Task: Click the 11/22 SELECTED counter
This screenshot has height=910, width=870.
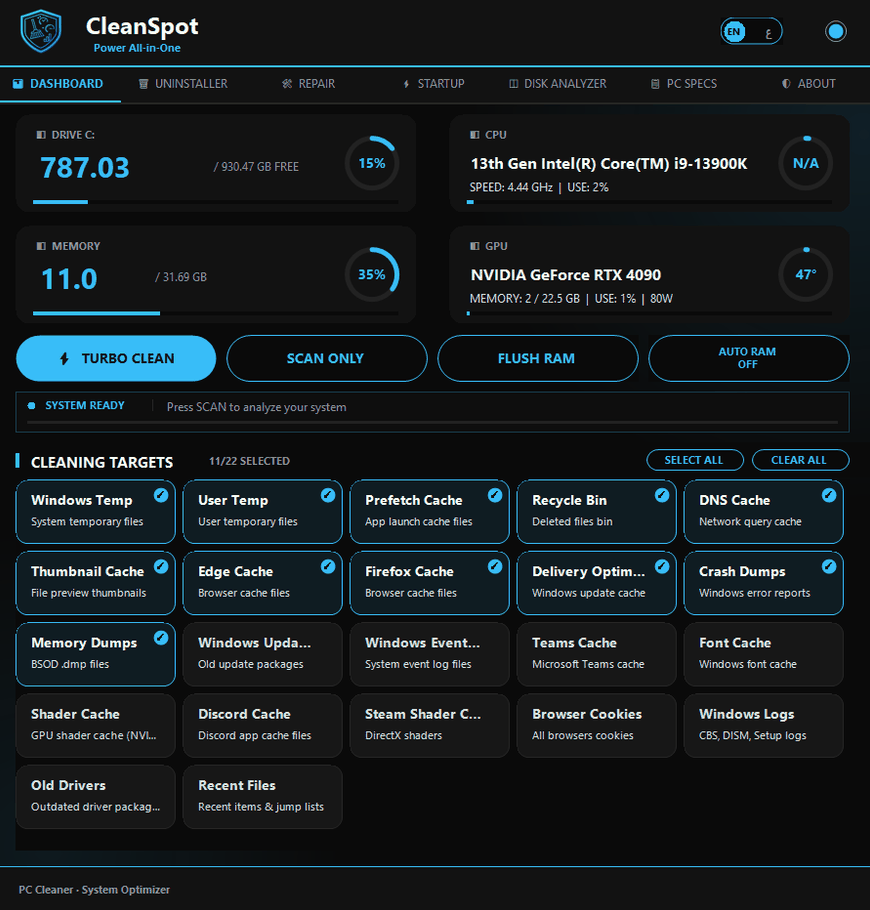Action: click(x=249, y=461)
